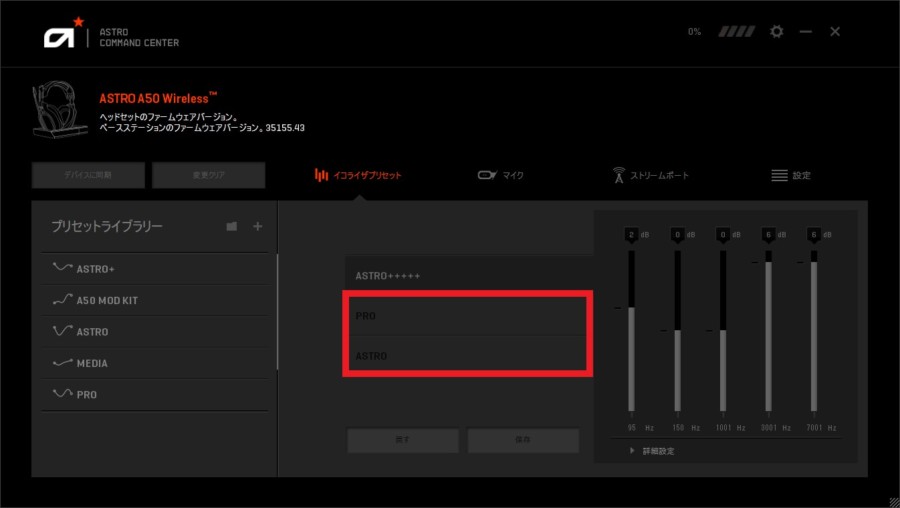900x508 pixels.
Task: Open the settings gear in title bar
Action: (x=776, y=32)
